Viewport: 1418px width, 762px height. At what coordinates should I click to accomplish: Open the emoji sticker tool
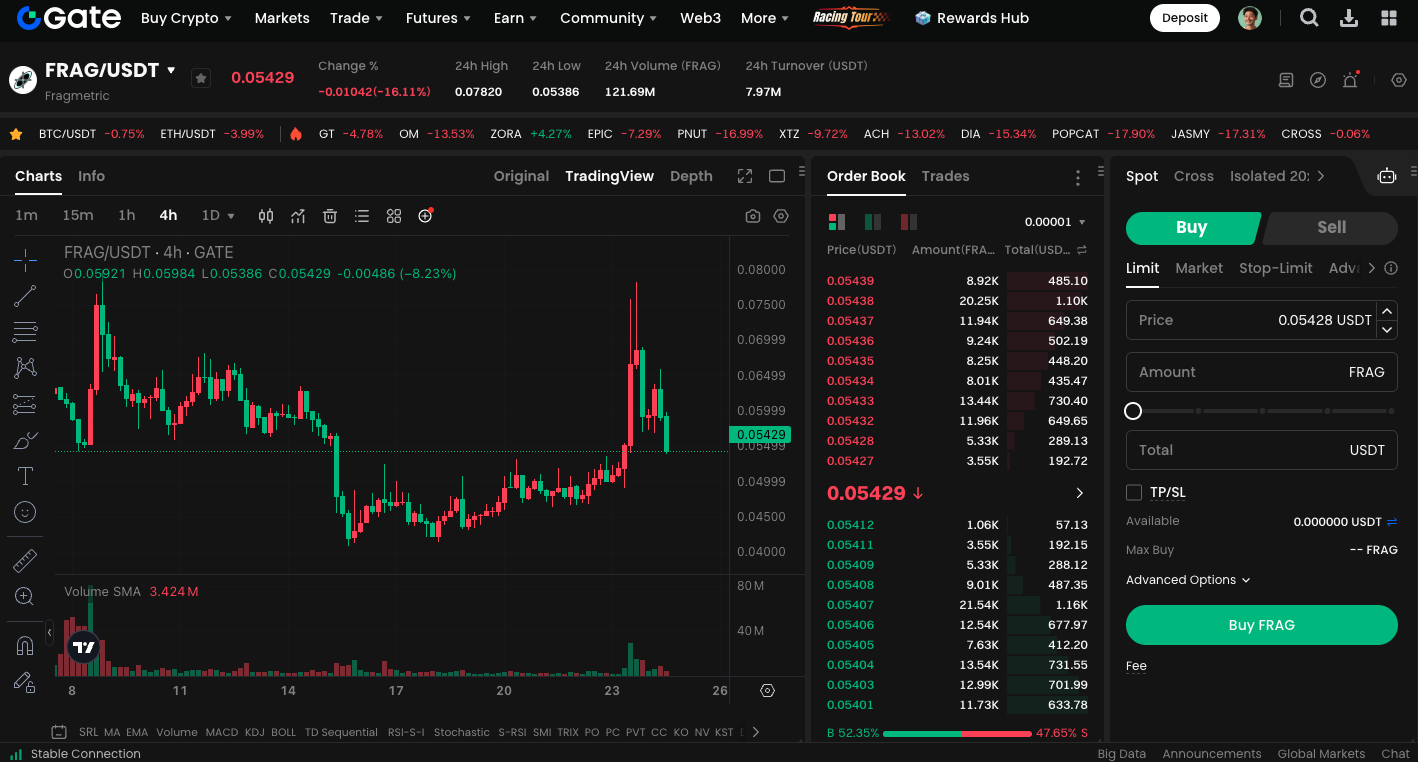(25, 512)
